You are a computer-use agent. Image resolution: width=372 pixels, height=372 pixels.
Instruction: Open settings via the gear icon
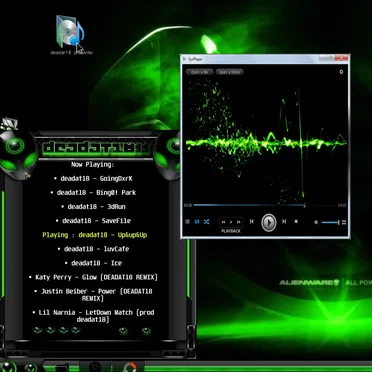pos(341,72)
